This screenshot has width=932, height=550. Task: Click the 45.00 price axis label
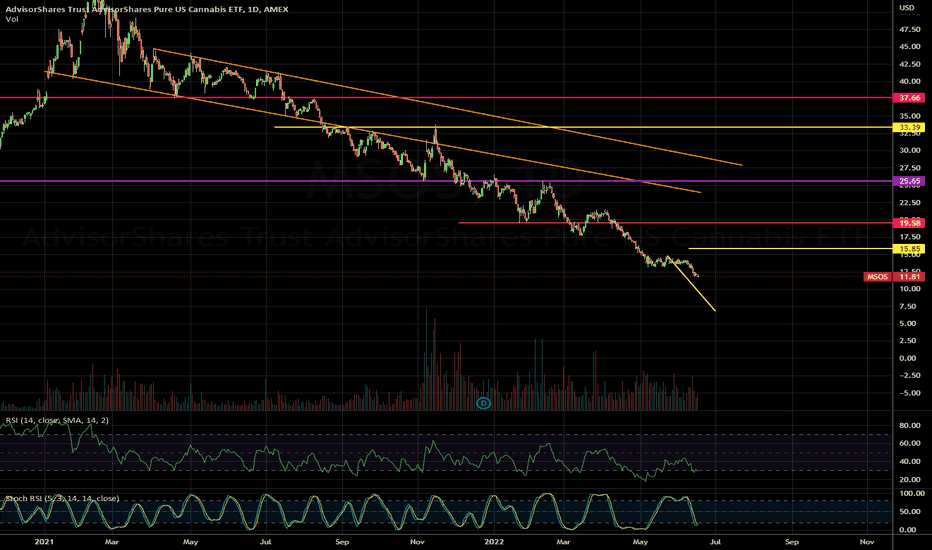(x=910, y=46)
